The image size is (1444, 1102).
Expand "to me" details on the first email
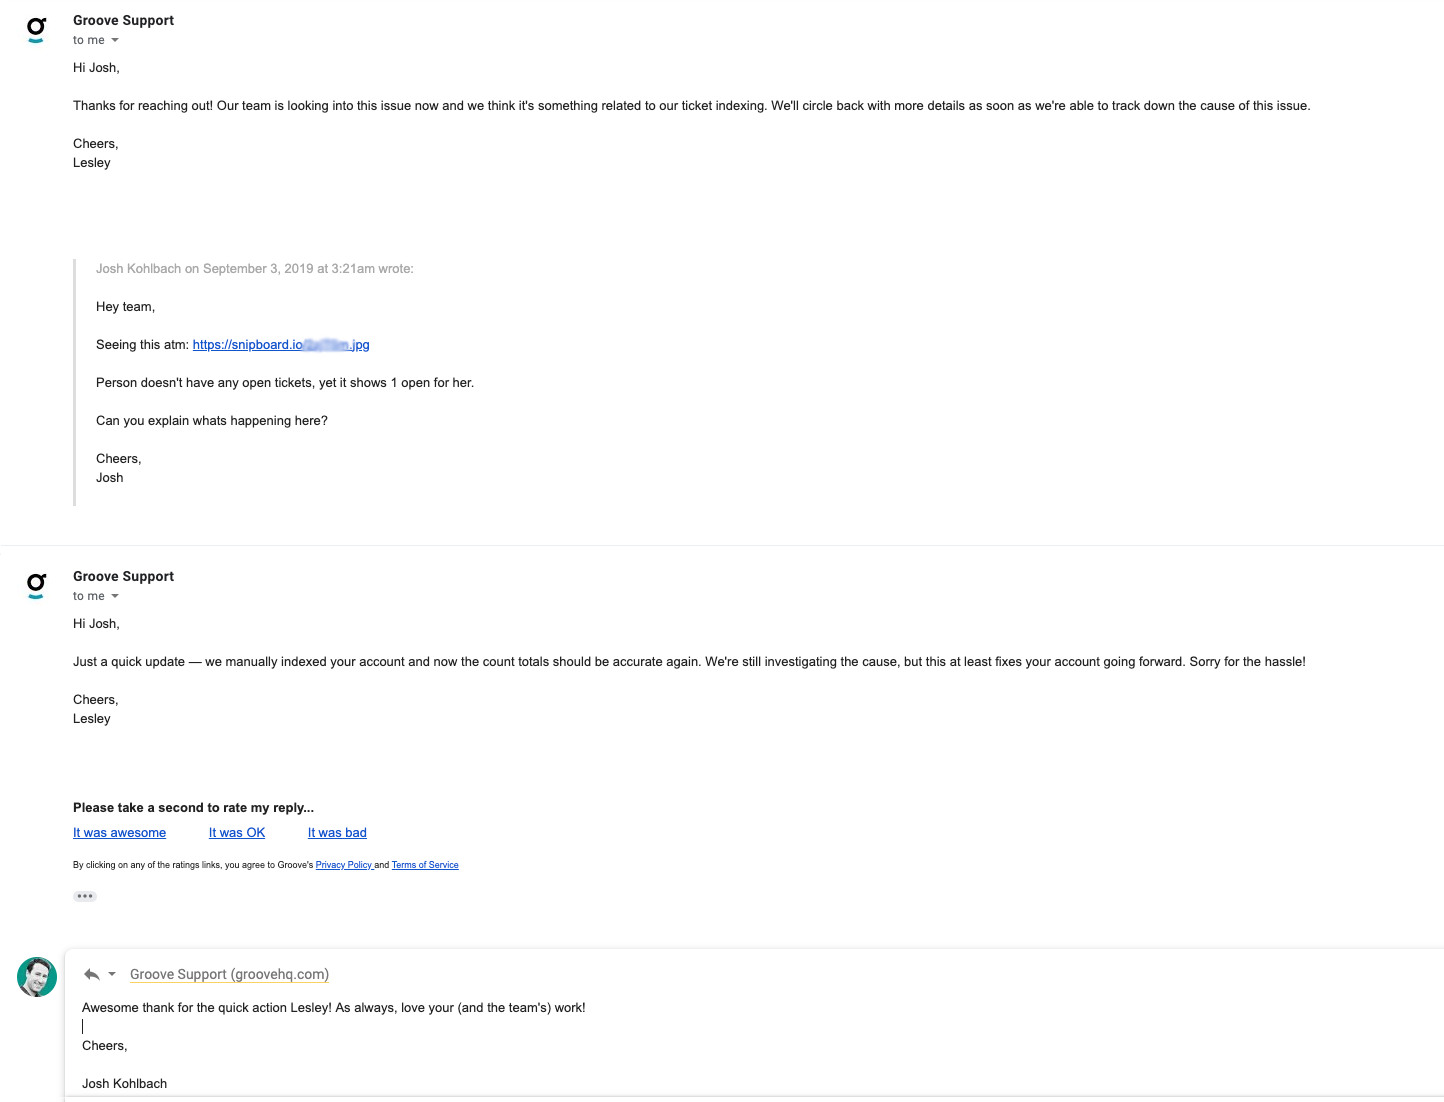coord(115,40)
